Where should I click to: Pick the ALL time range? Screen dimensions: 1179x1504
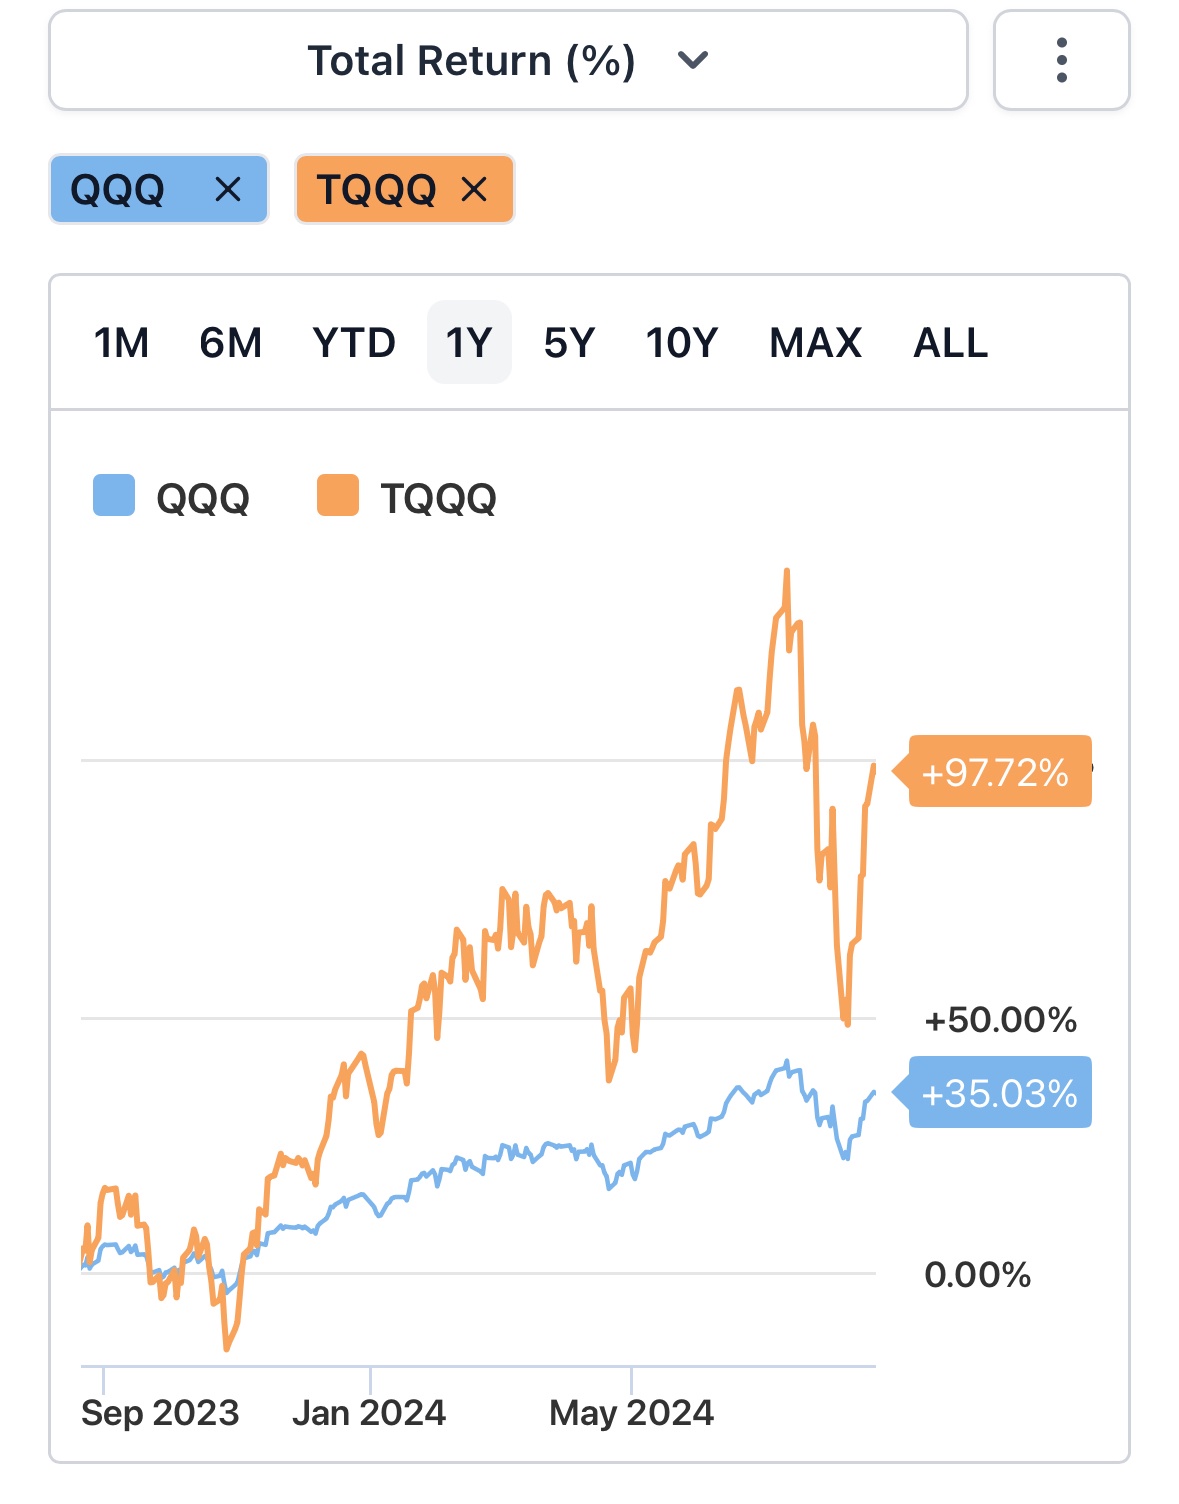coord(950,343)
